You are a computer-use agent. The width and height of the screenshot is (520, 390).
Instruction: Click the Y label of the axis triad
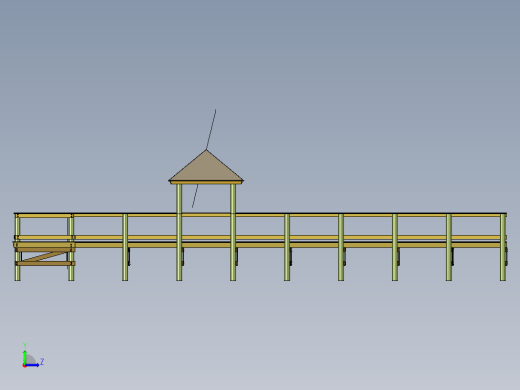pos(25,345)
